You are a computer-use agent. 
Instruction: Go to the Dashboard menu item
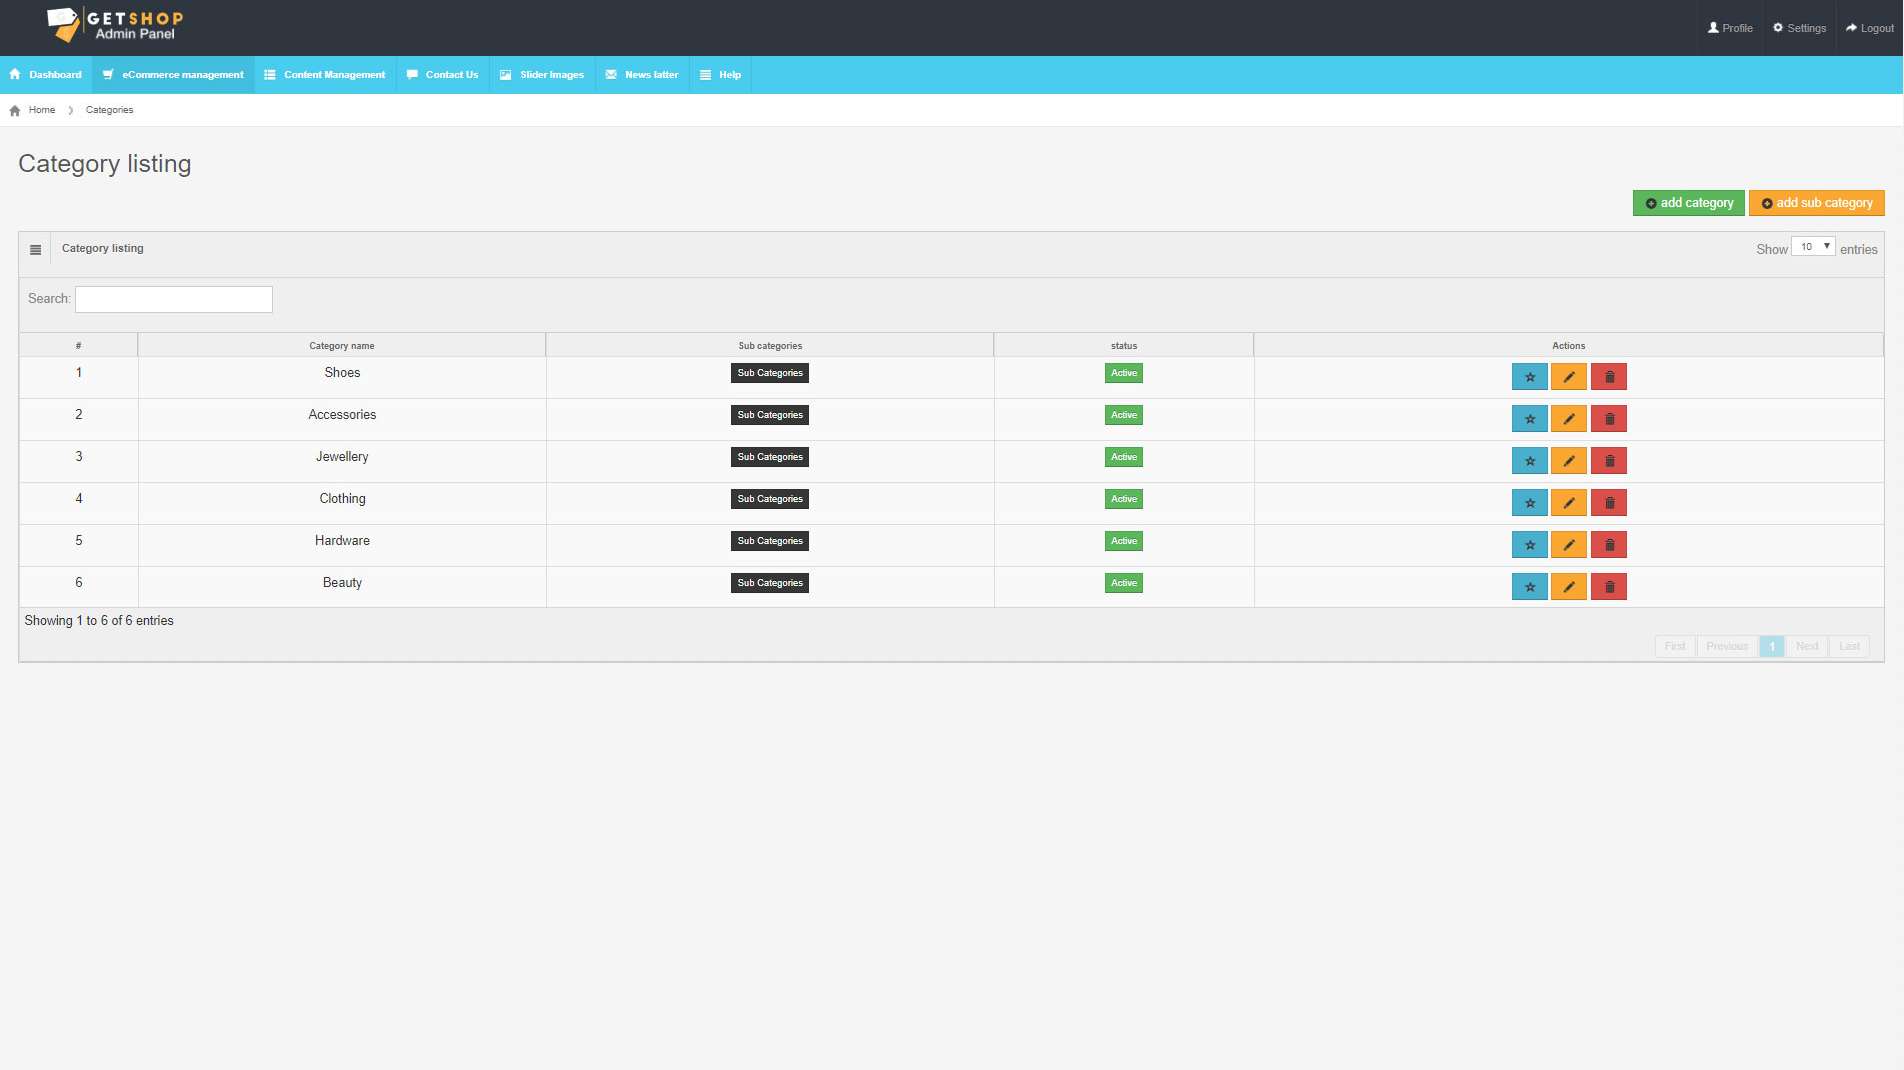tap(46, 75)
